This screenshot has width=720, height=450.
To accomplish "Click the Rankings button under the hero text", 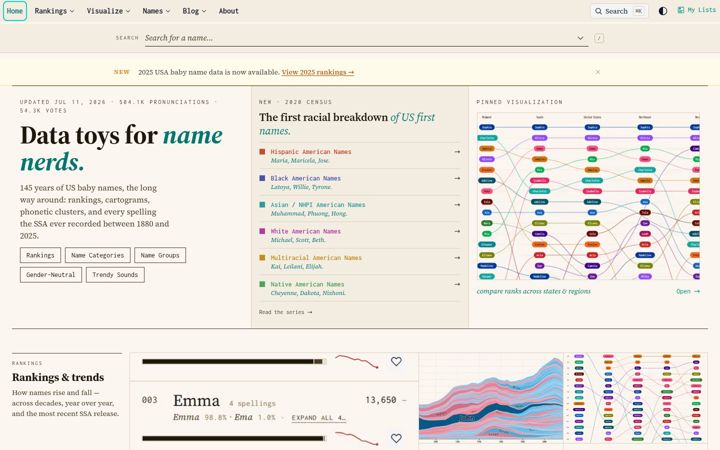I will [x=40, y=255].
